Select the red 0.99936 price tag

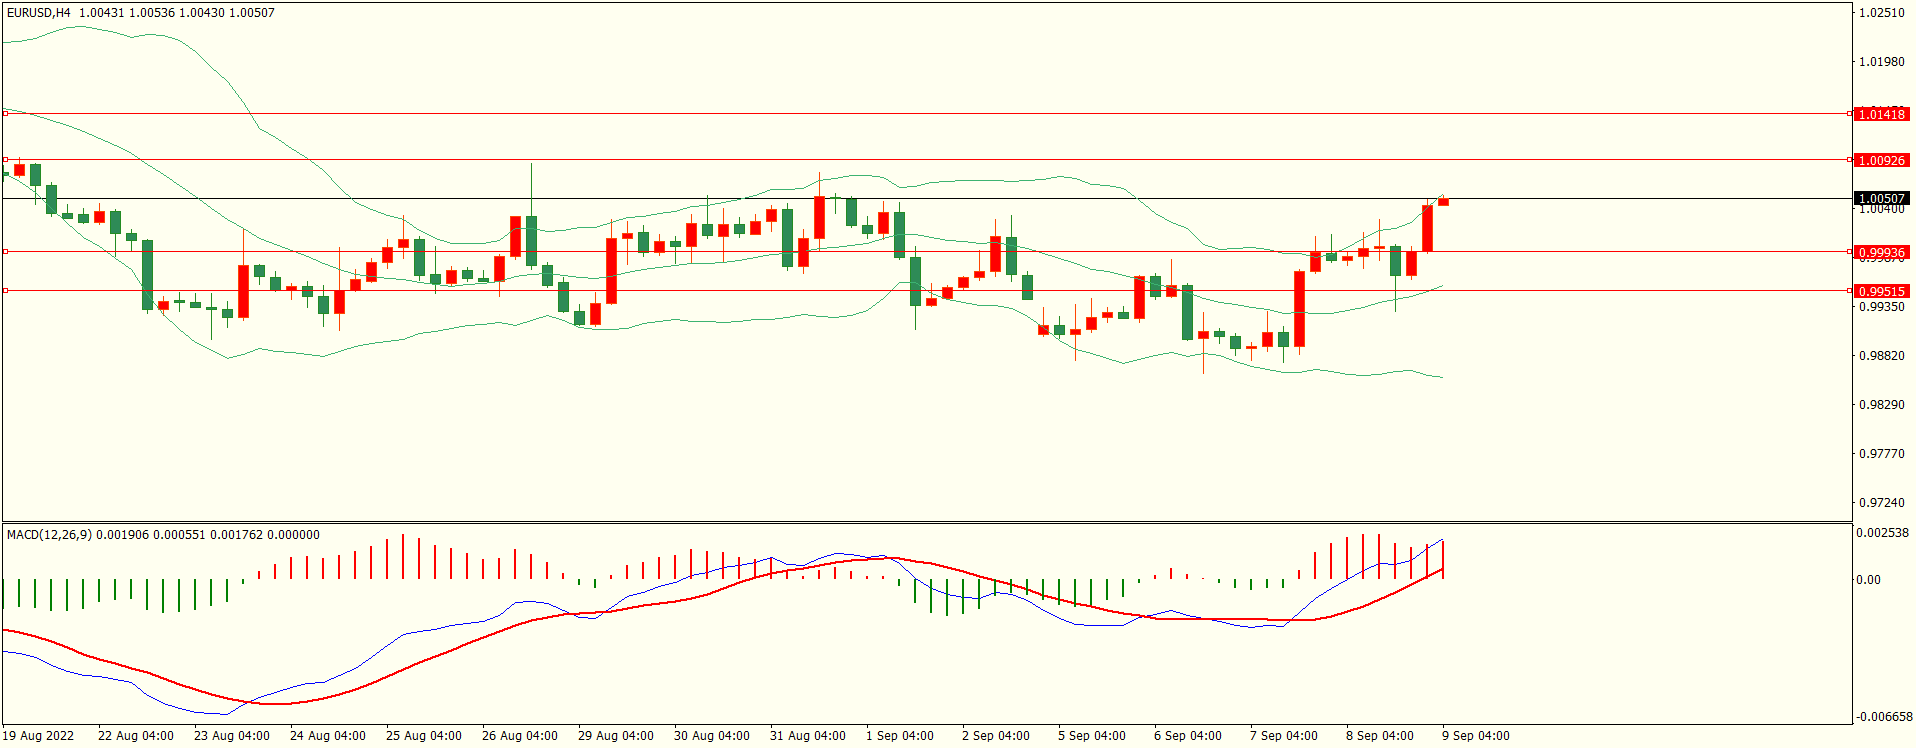click(1881, 253)
